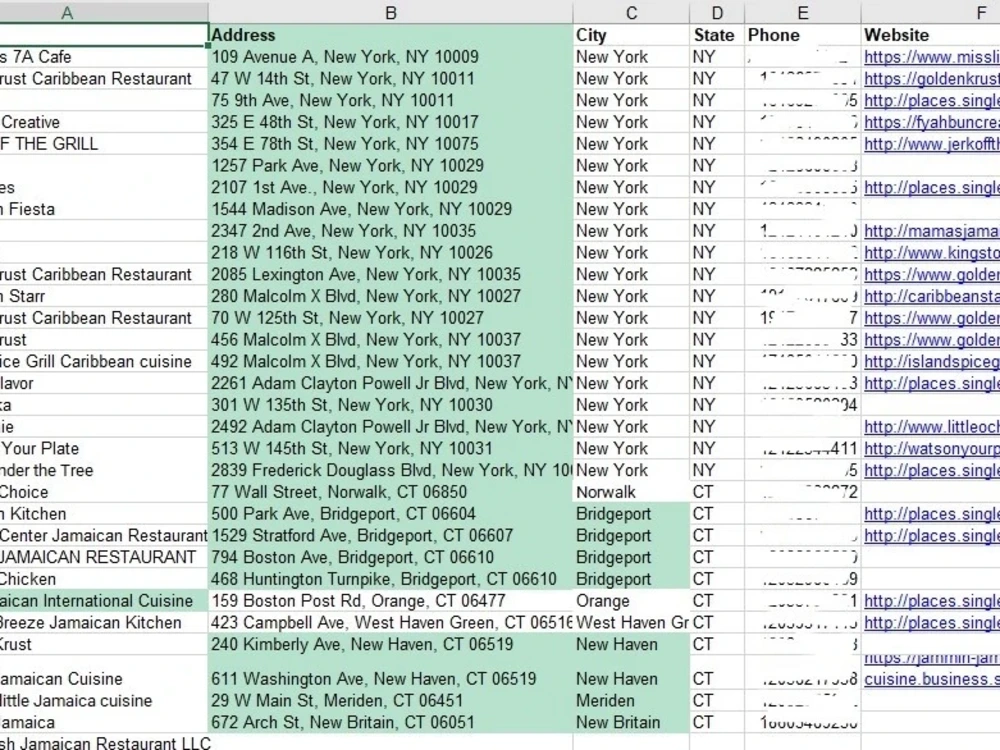Select column D header
Screen dimensions: 1000x750
pos(717,12)
